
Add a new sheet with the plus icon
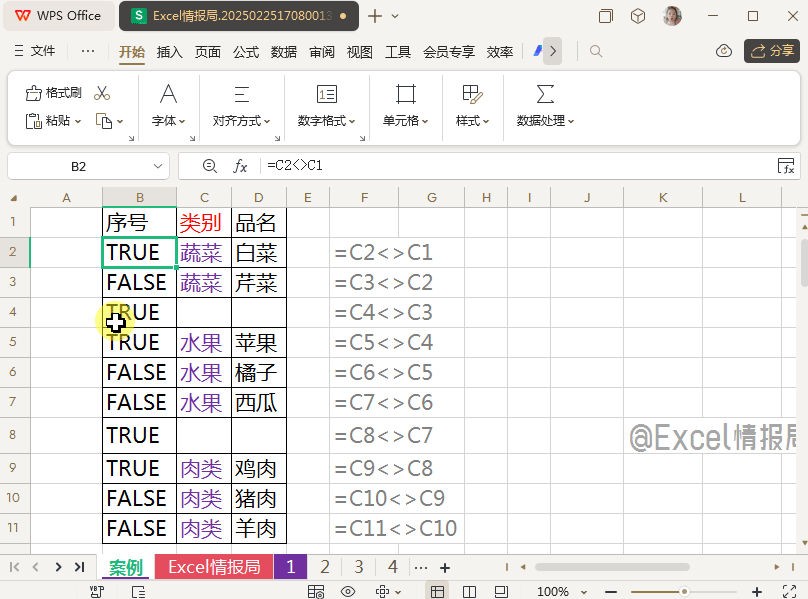(445, 567)
